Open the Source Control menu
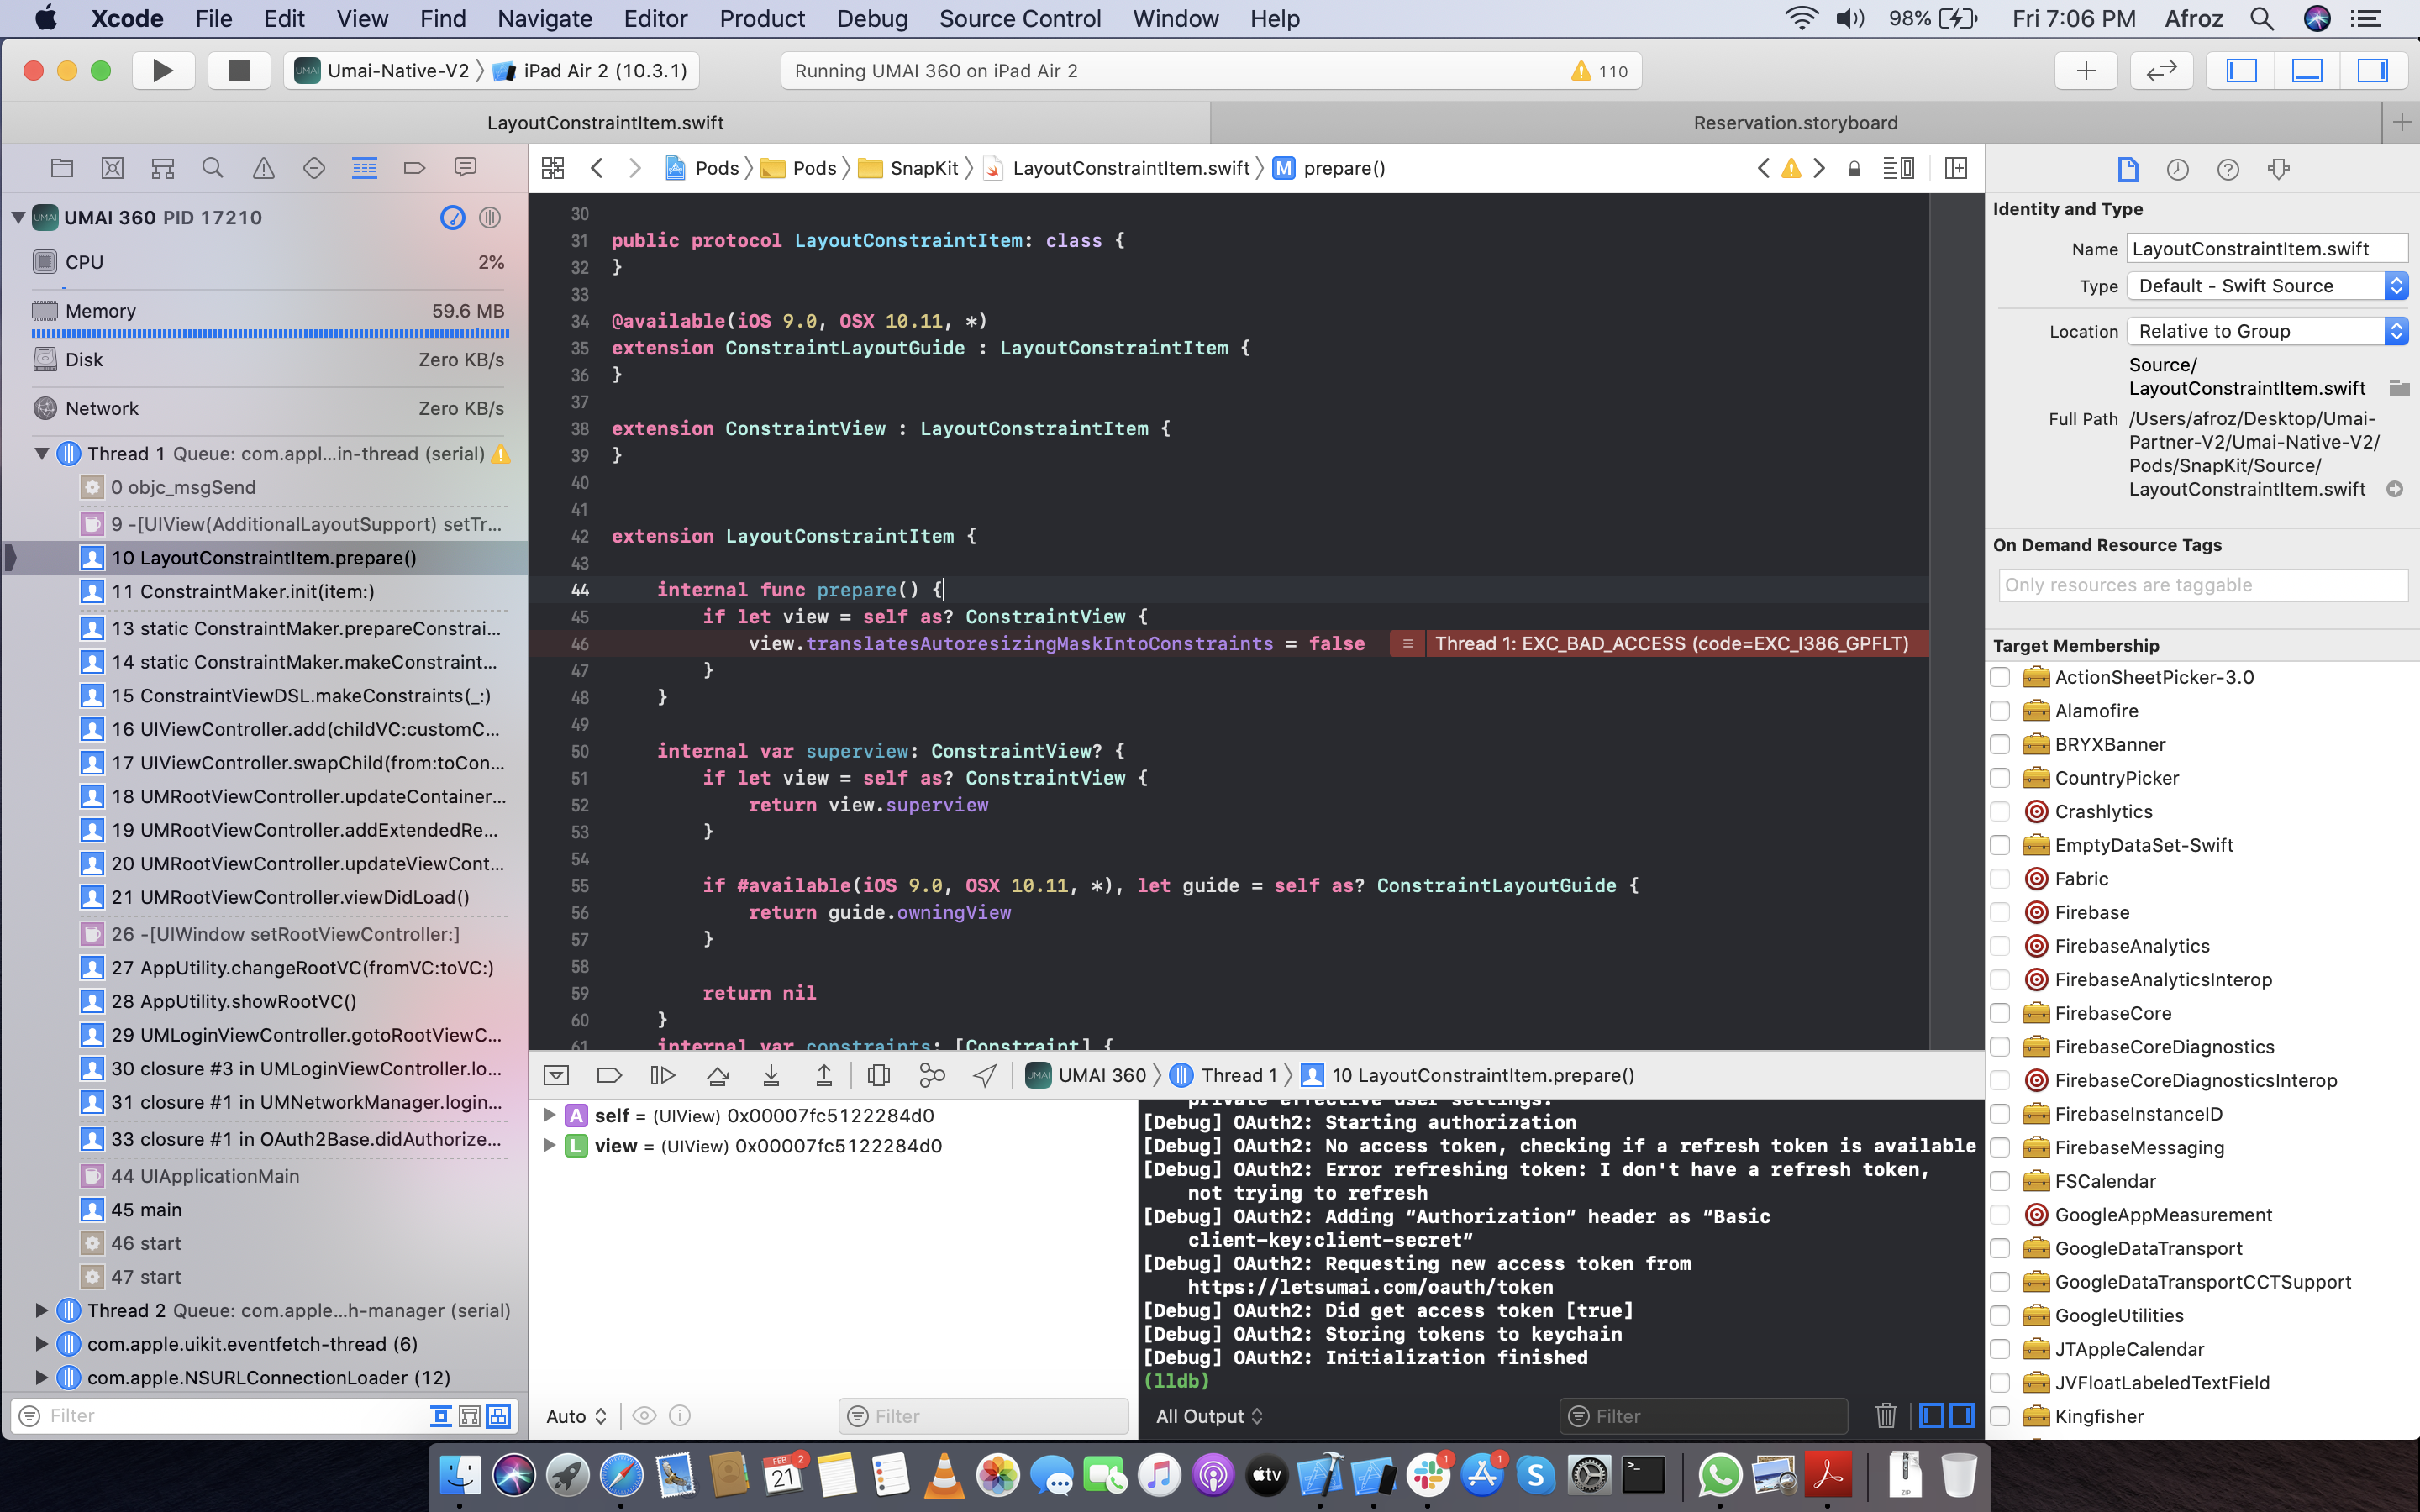 tap(1020, 18)
